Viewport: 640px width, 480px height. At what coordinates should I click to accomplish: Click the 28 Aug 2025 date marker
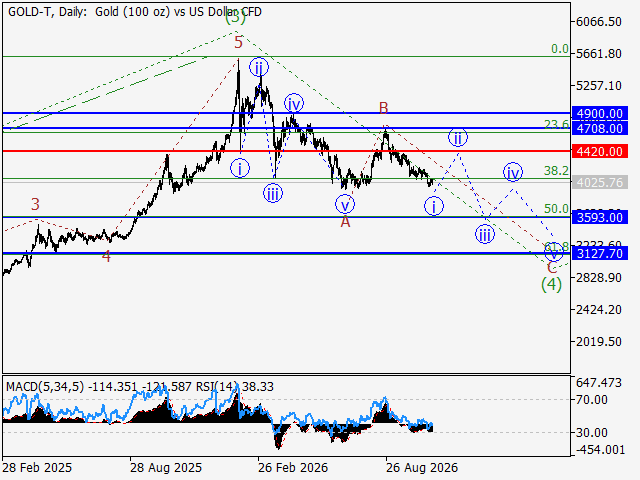166,467
